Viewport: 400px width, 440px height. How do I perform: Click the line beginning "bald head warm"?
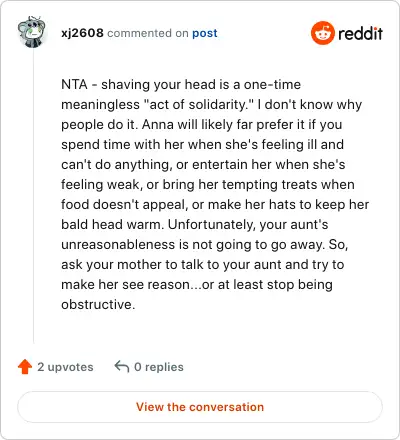[x=195, y=225]
